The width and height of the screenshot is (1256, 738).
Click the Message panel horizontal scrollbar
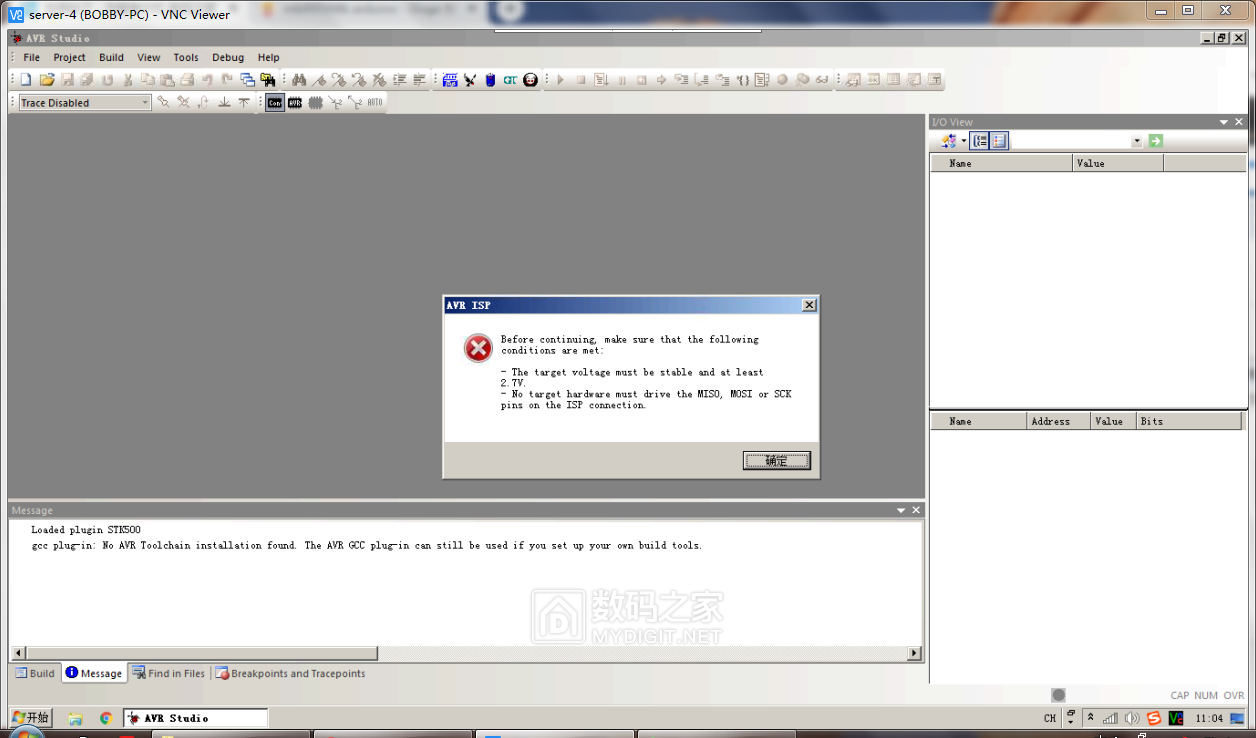pyautogui.click(x=200, y=653)
